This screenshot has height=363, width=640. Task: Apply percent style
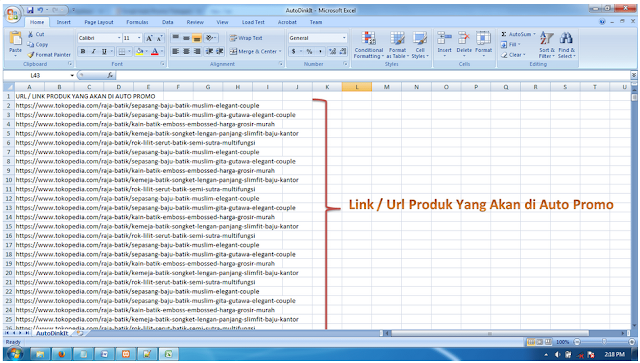(x=309, y=51)
